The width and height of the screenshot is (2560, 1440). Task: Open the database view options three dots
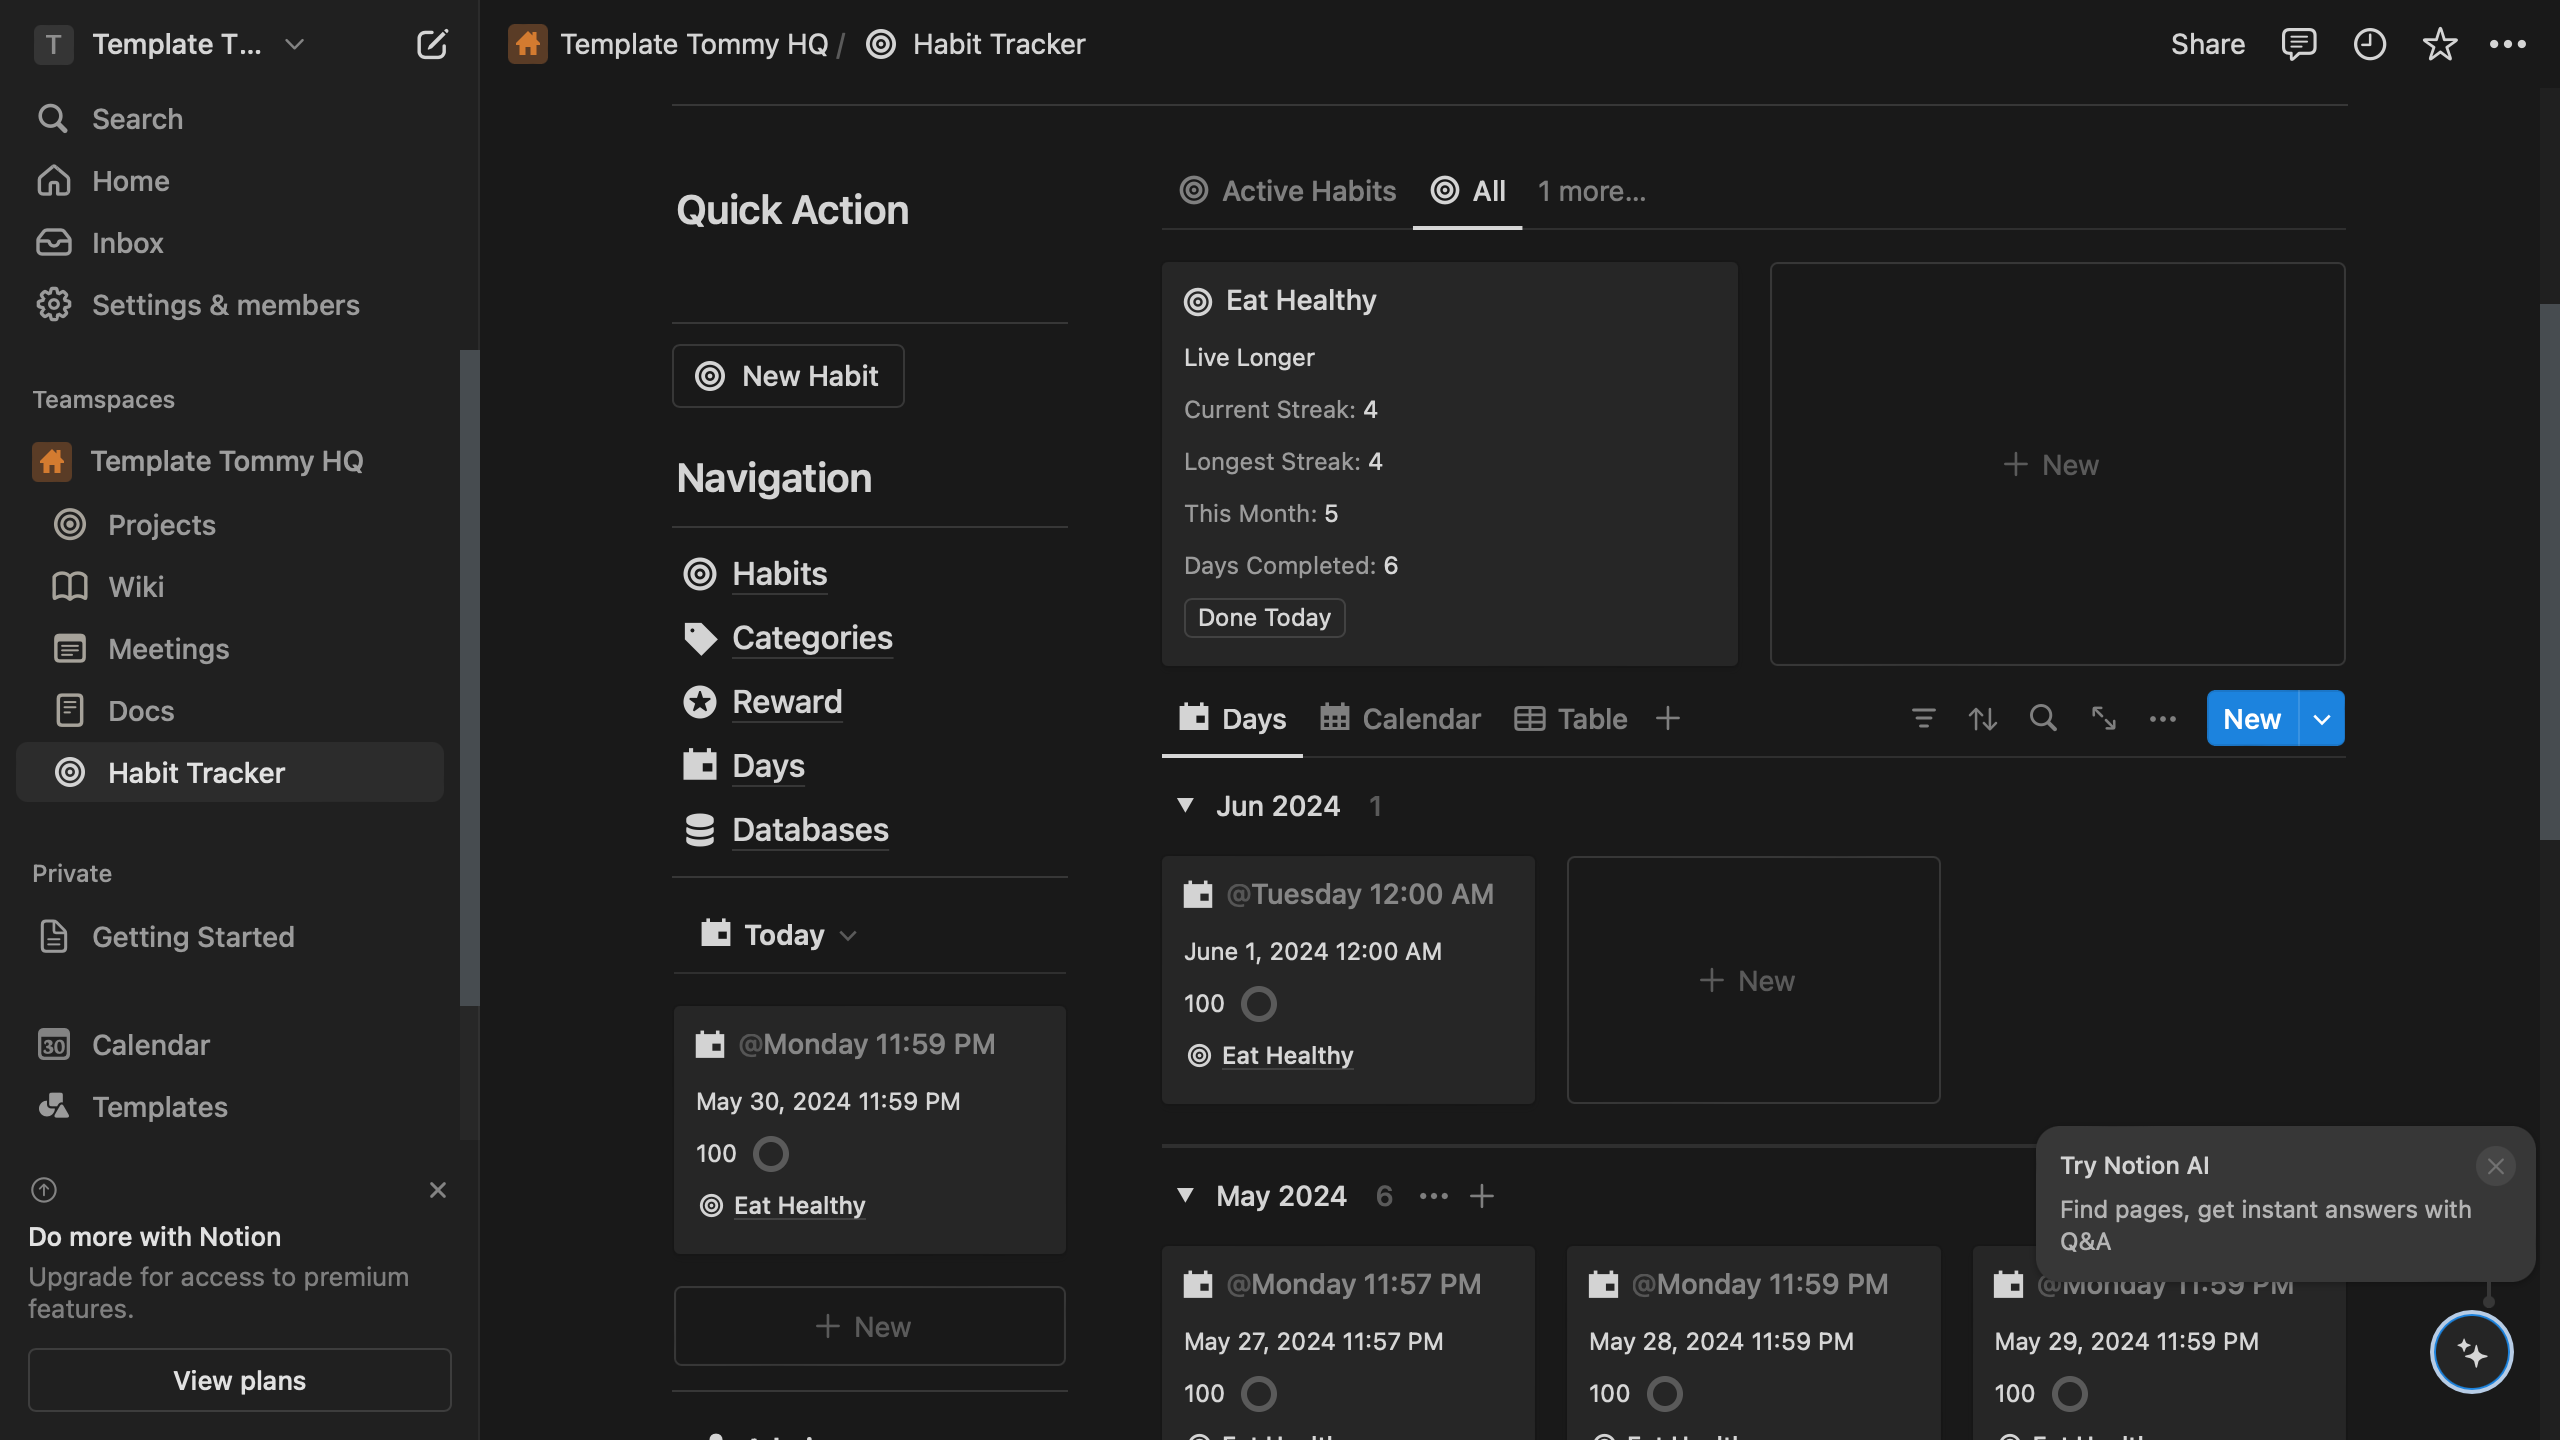tap(2162, 719)
